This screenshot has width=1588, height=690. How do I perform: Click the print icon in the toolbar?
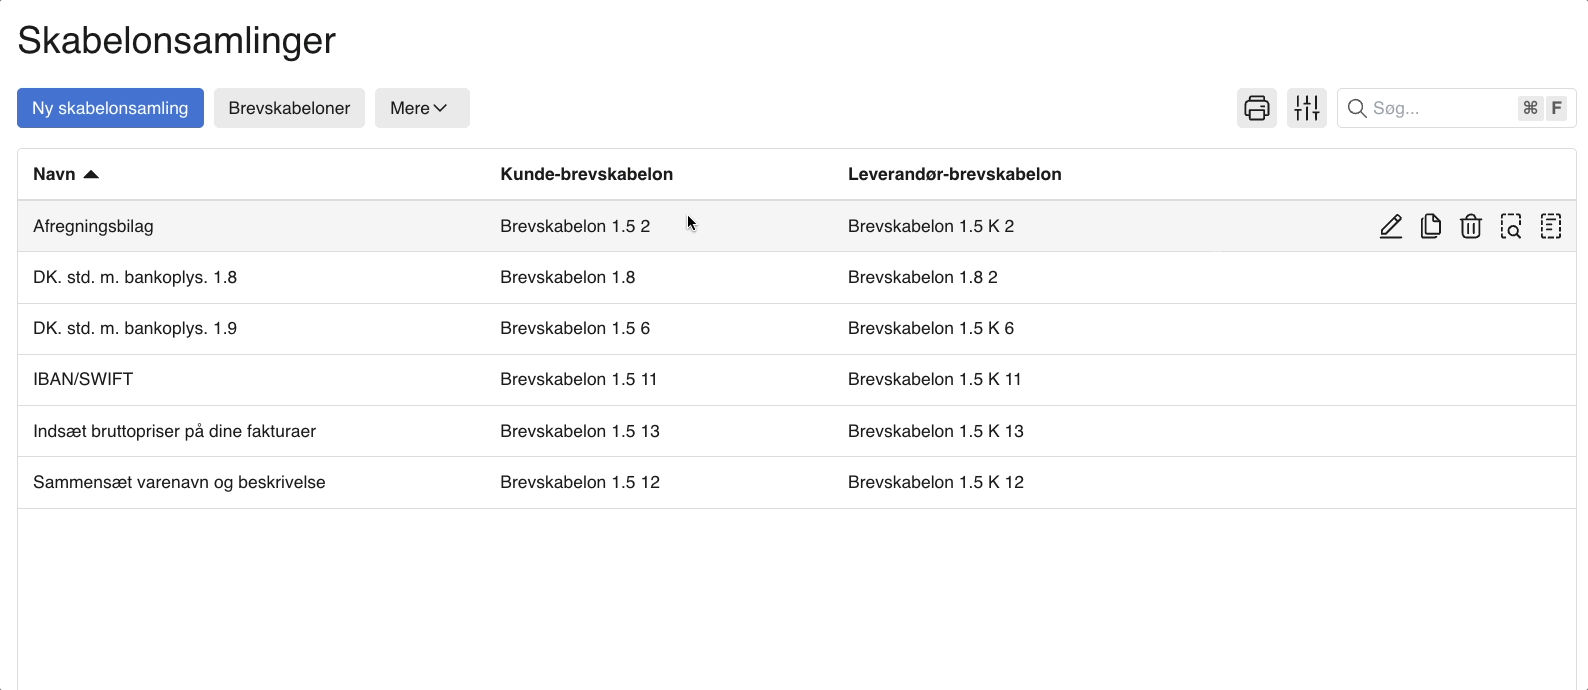pyautogui.click(x=1256, y=107)
